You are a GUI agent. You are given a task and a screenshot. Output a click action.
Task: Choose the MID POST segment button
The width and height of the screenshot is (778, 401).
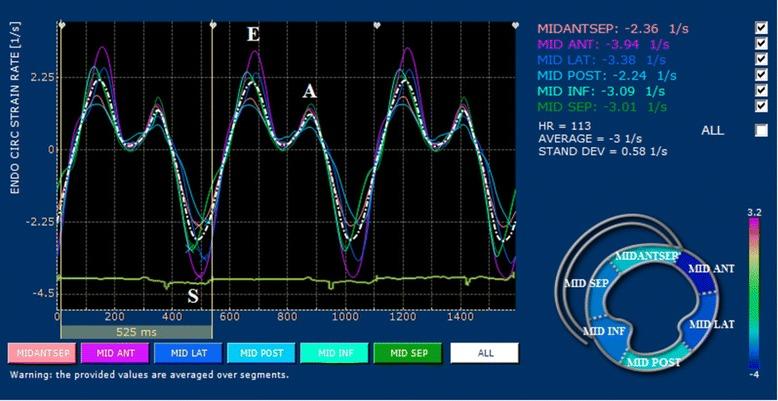click(253, 353)
